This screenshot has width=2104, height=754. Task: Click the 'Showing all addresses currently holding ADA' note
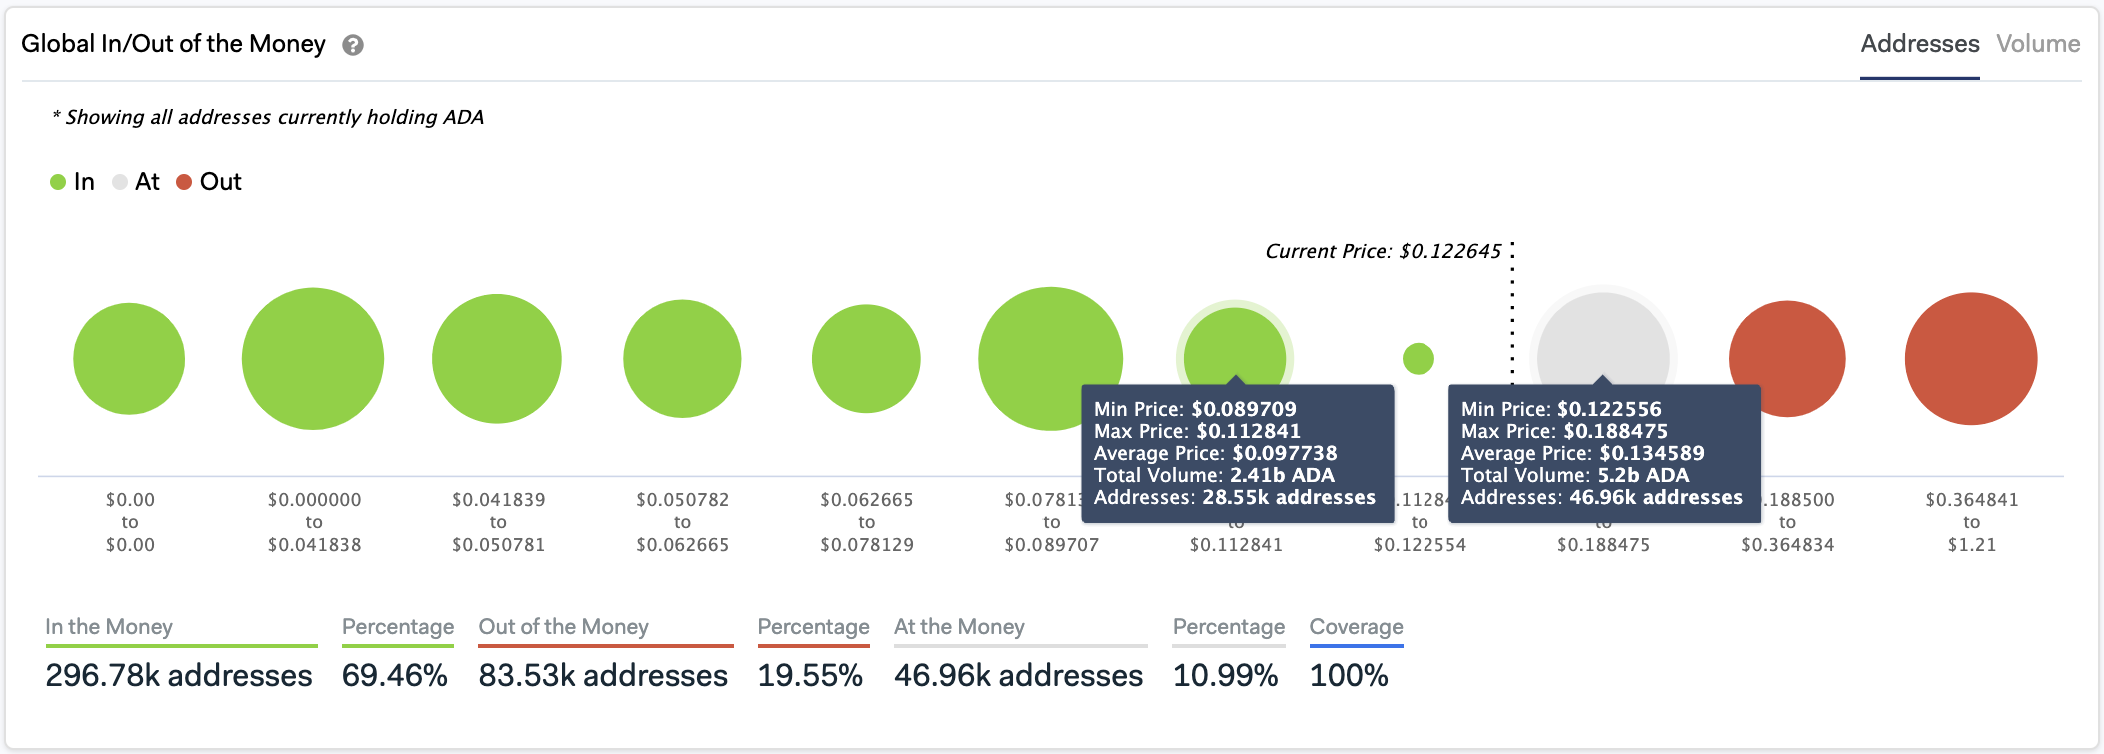pos(268,117)
